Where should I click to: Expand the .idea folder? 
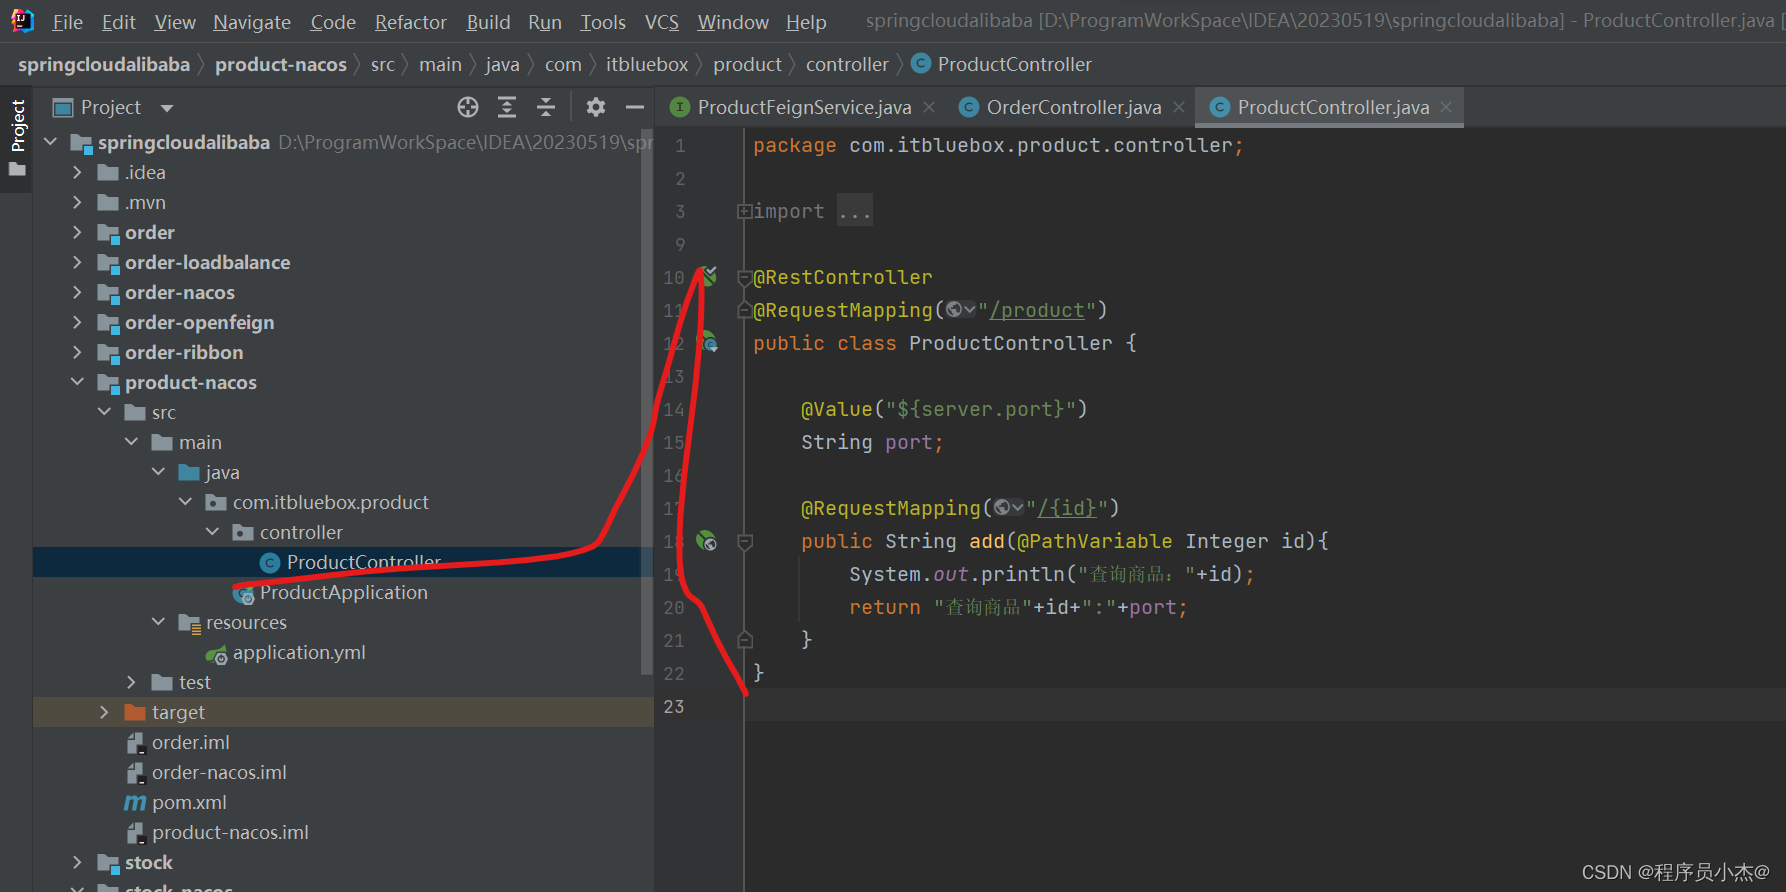78,172
